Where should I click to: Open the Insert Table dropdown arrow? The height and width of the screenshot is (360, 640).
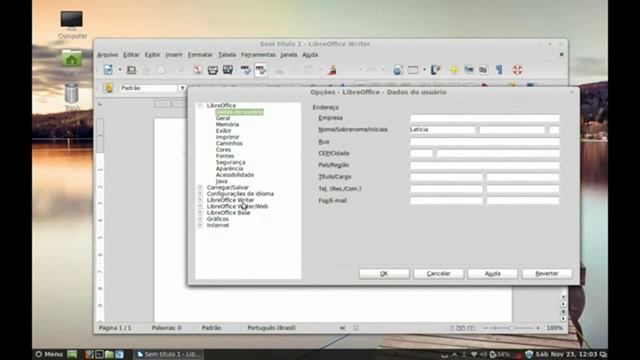click(x=424, y=70)
